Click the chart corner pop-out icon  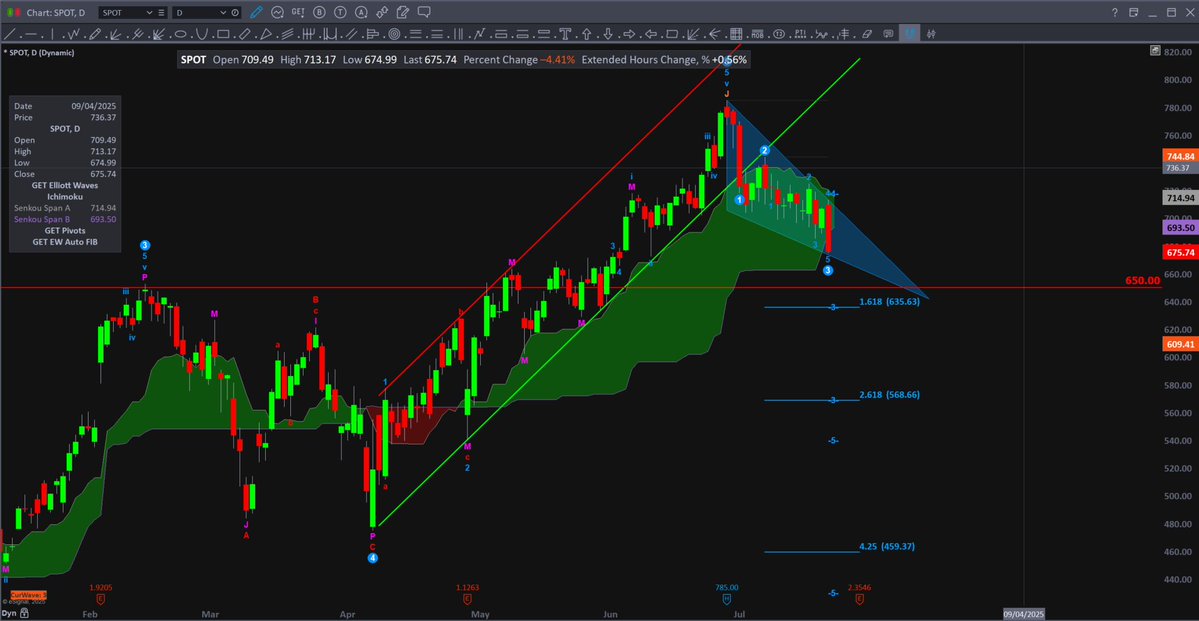click(x=1156, y=51)
